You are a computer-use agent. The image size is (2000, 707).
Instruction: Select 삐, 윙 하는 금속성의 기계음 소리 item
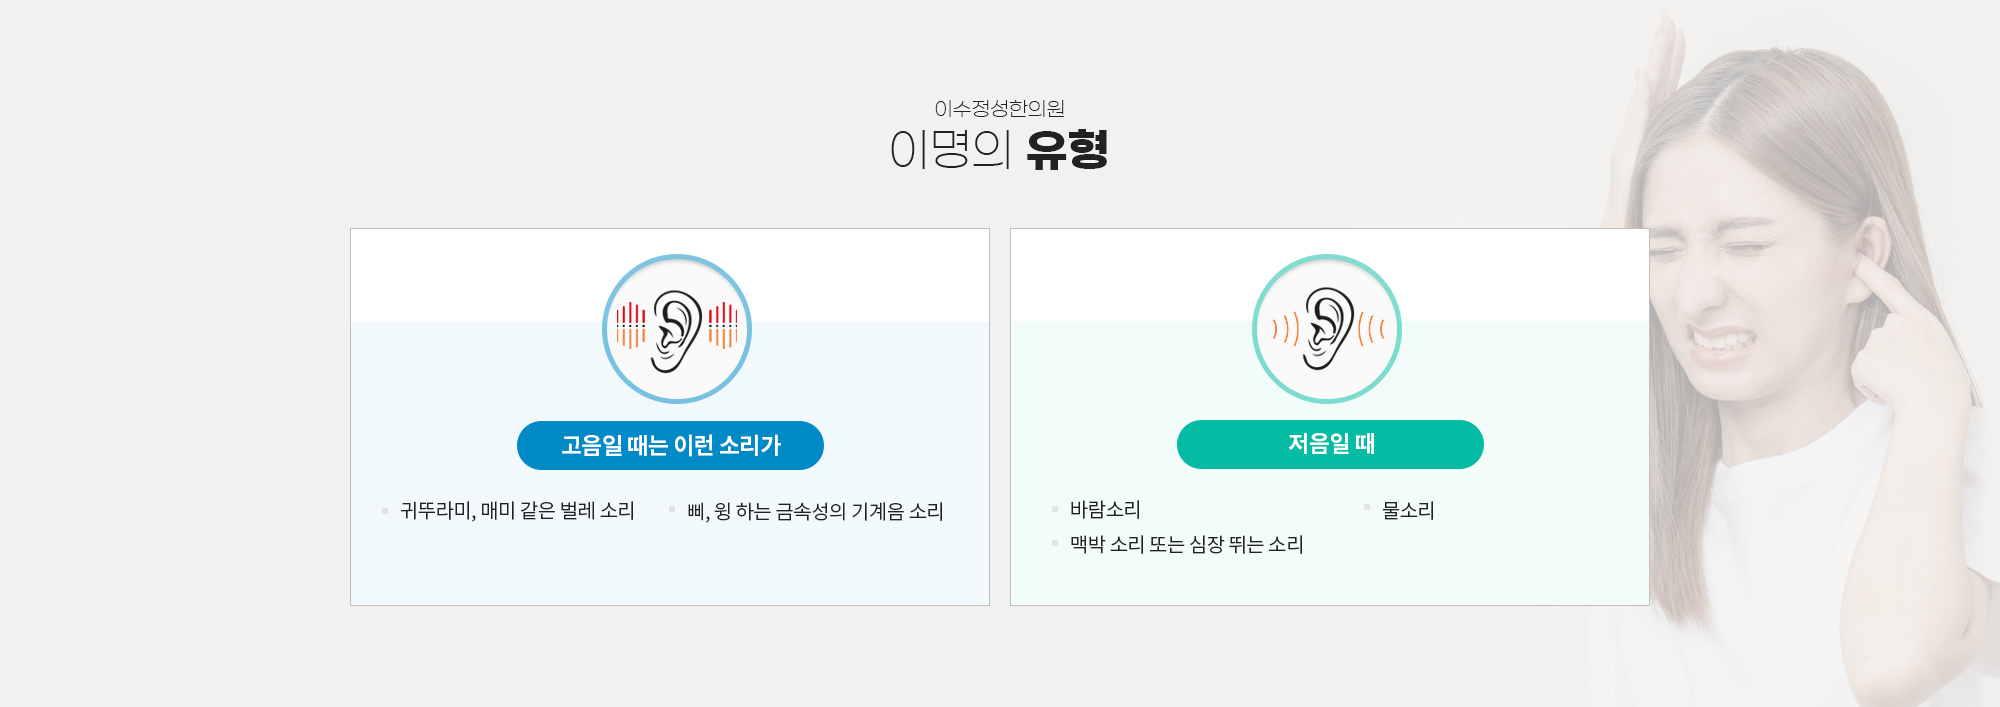[815, 511]
